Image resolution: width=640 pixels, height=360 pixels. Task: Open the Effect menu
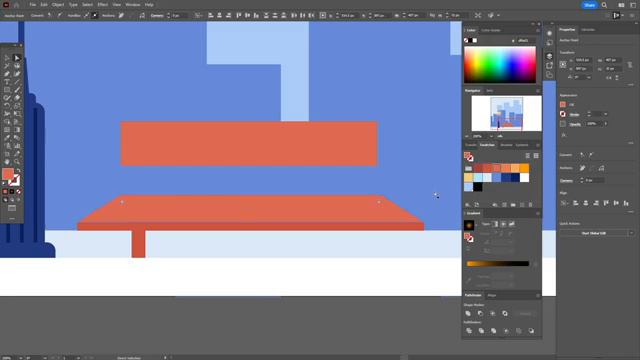coord(102,5)
